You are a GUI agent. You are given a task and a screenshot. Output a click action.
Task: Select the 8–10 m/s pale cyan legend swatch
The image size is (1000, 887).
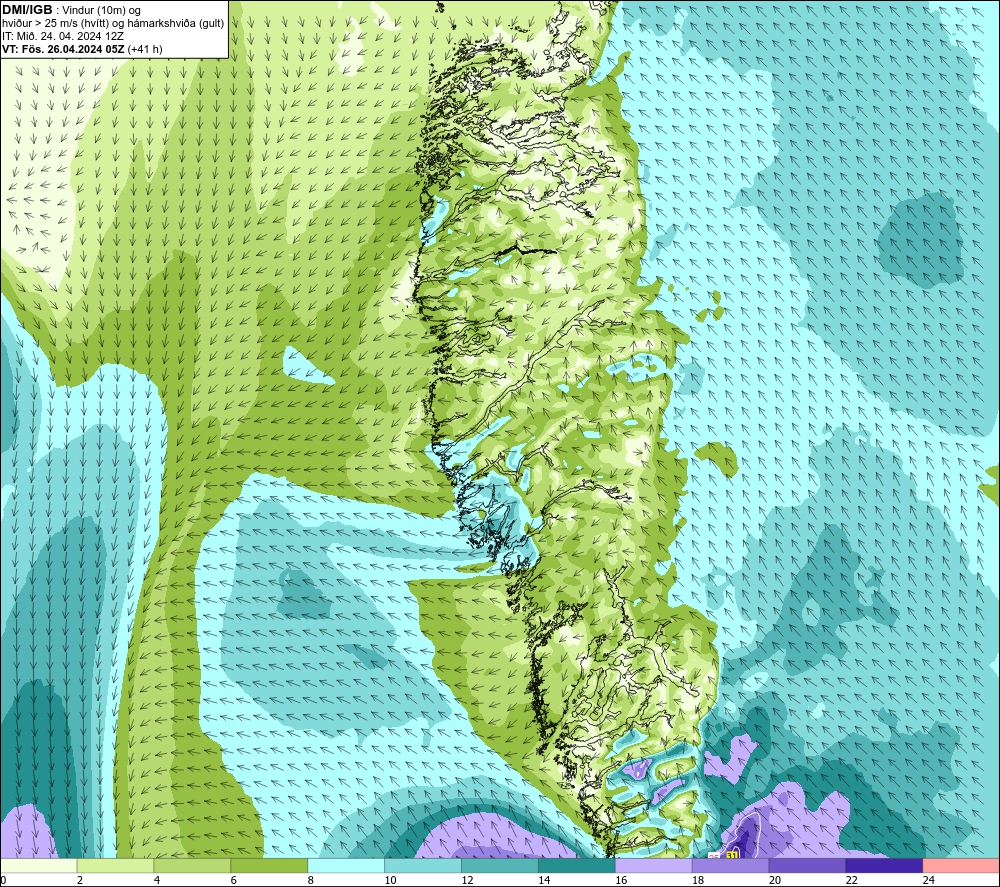click(x=346, y=866)
